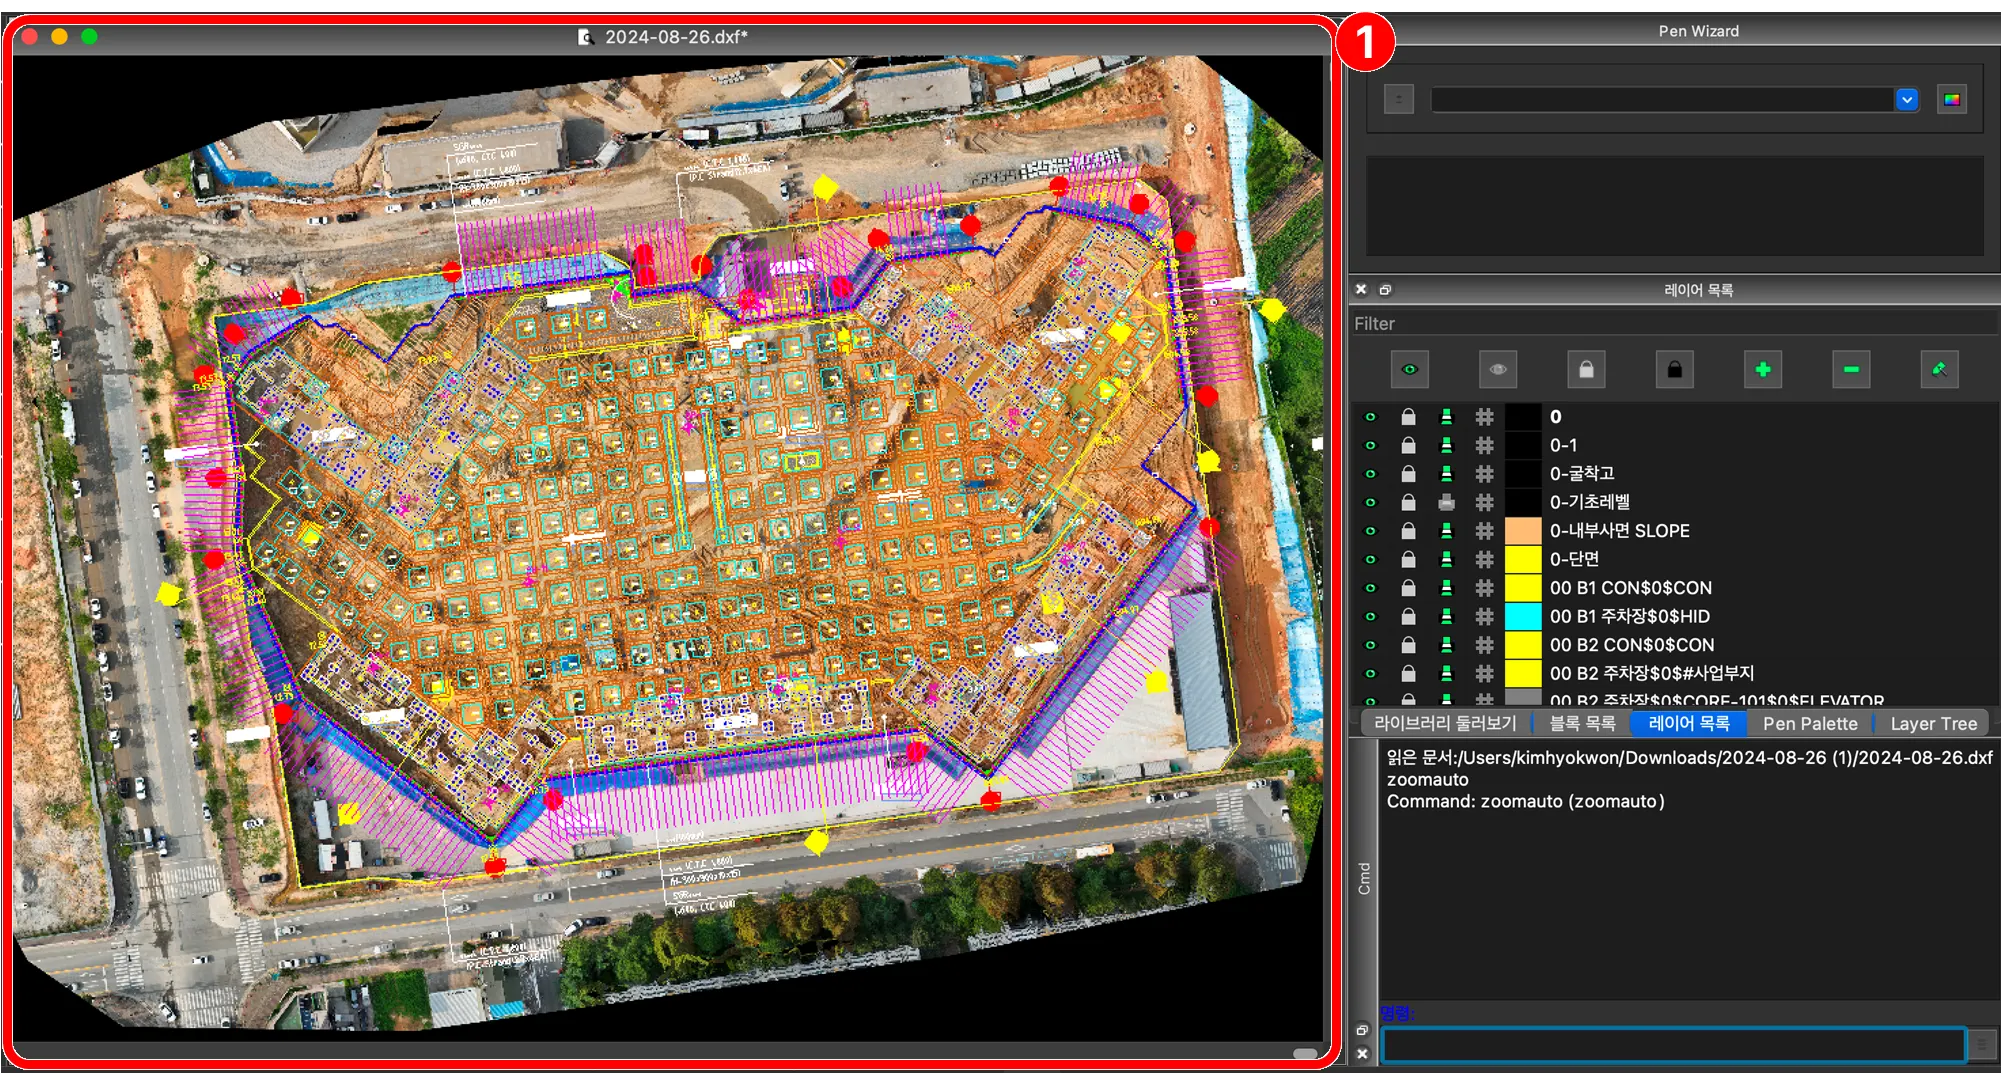Lock all layers with the closed padlock button
The width and height of the screenshot is (2001, 1073).
point(1674,370)
